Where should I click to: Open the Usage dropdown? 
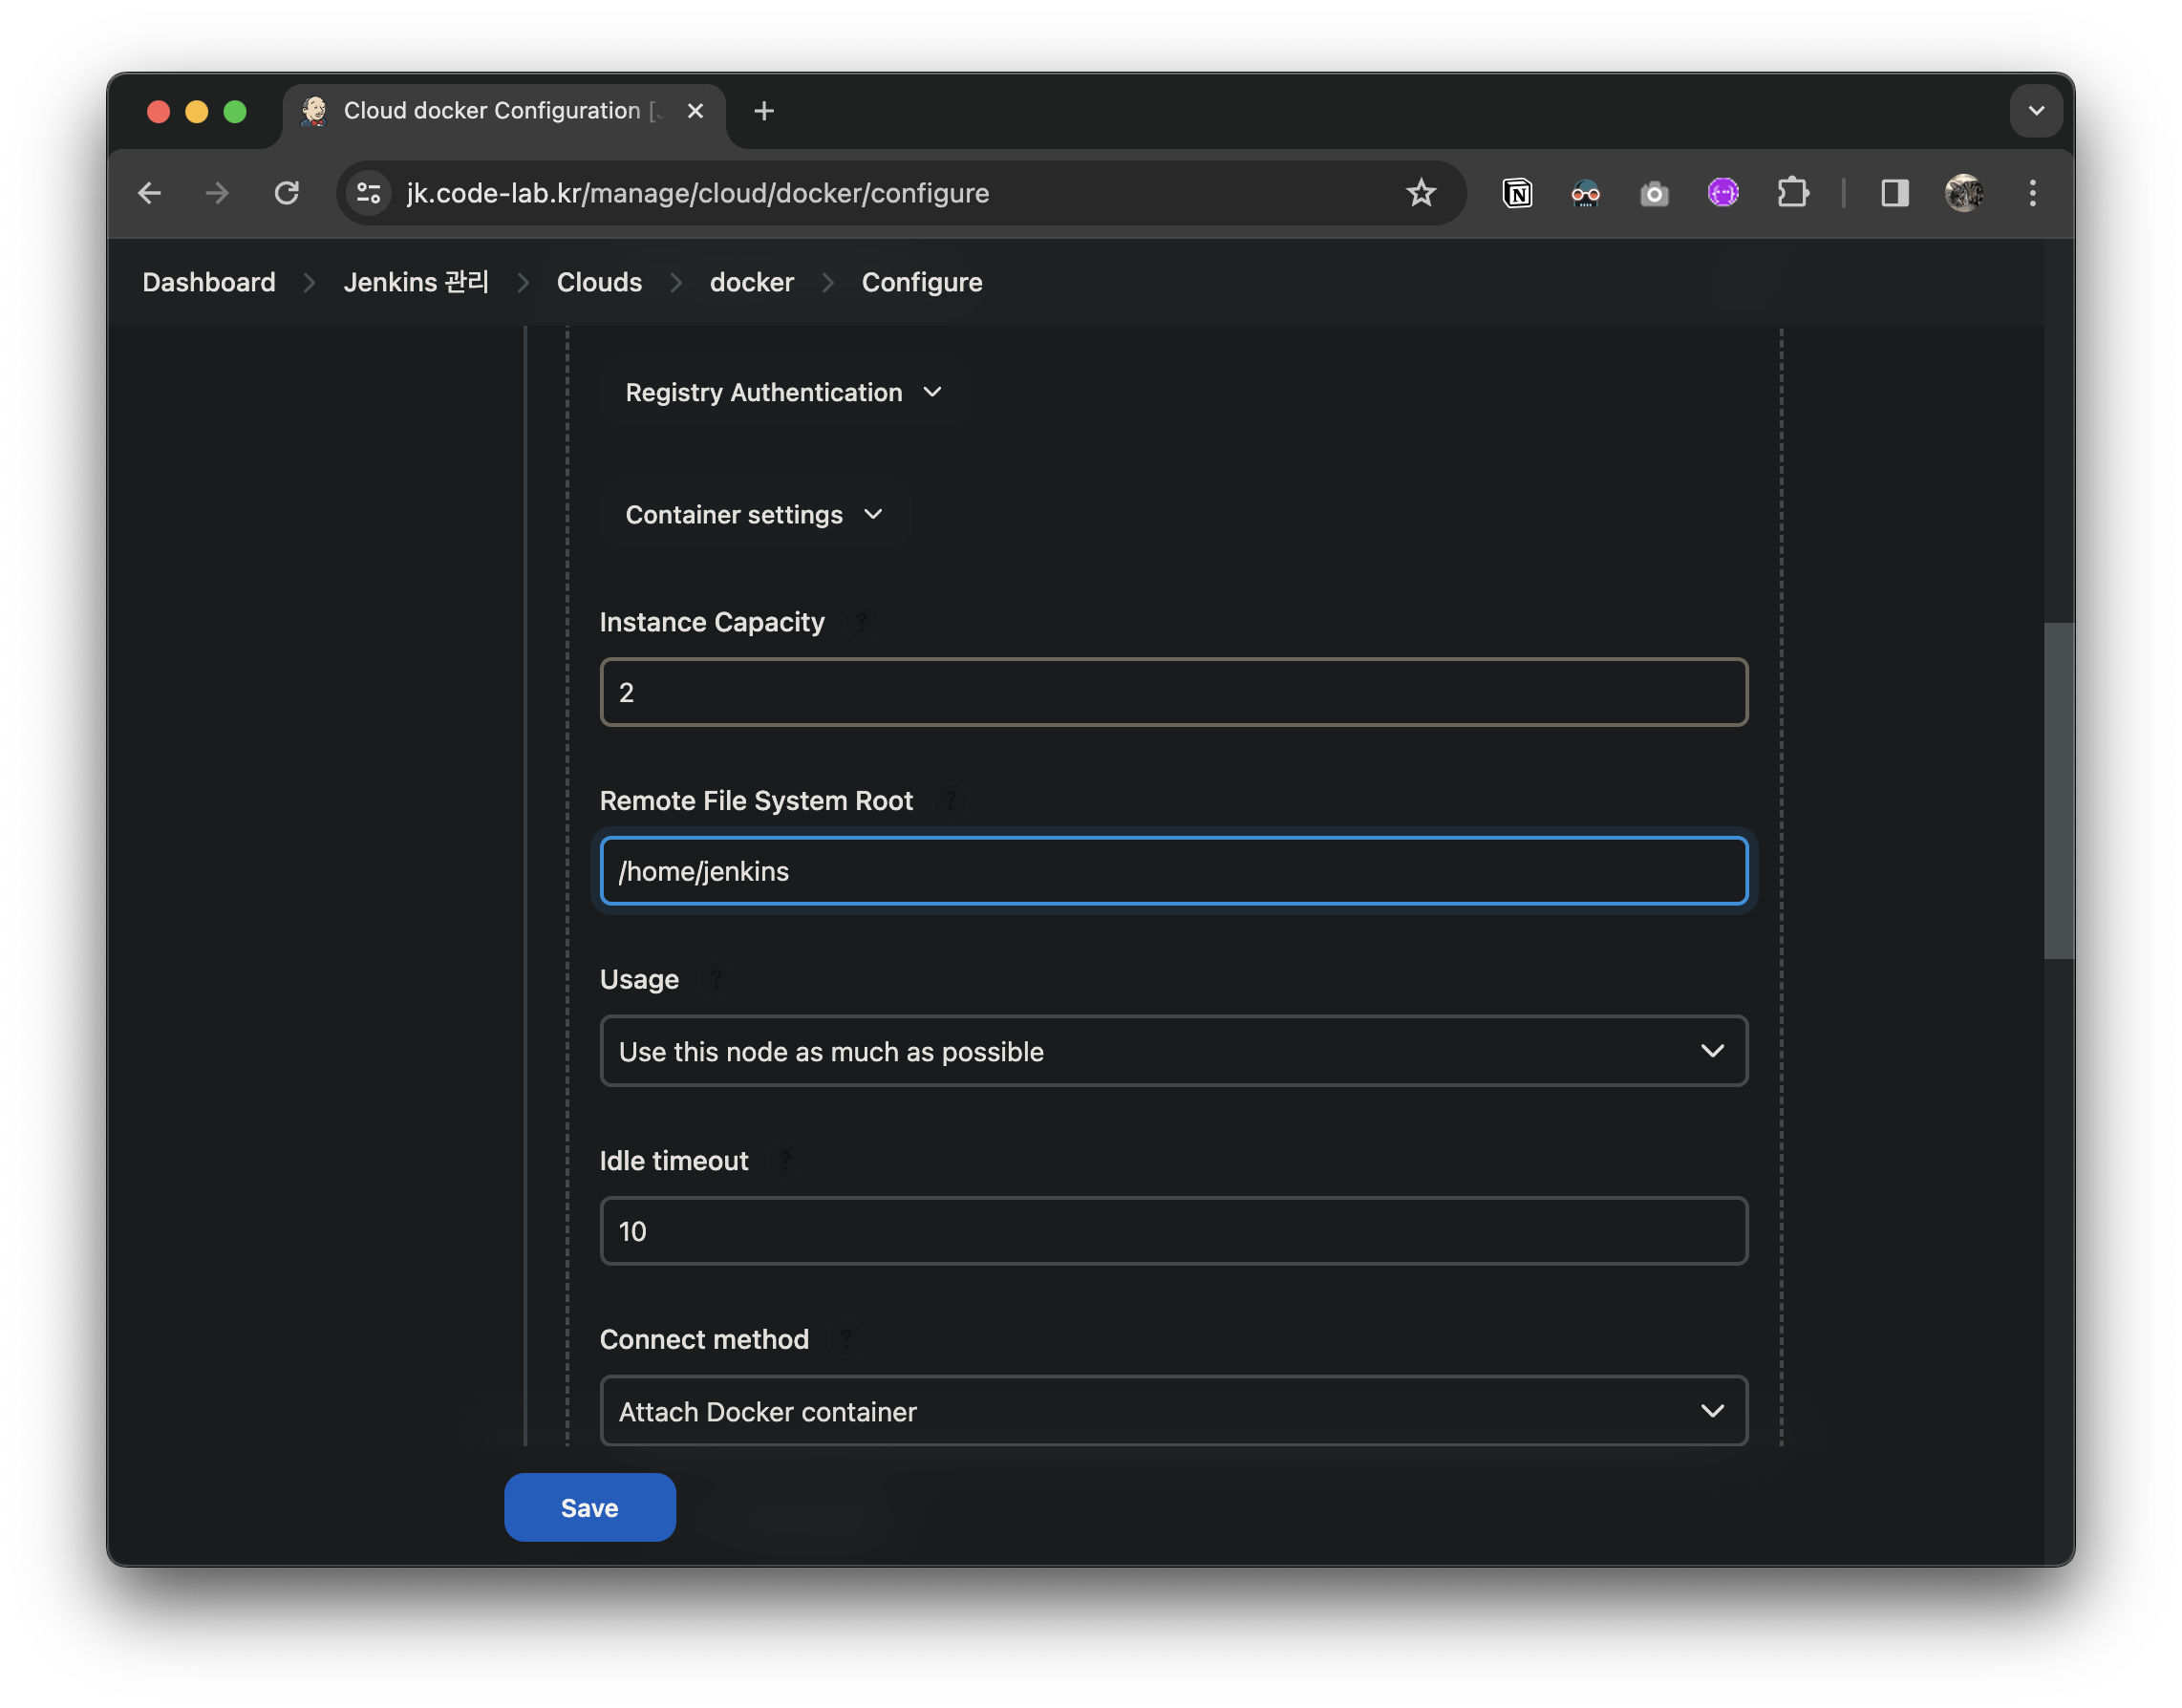(1173, 1051)
